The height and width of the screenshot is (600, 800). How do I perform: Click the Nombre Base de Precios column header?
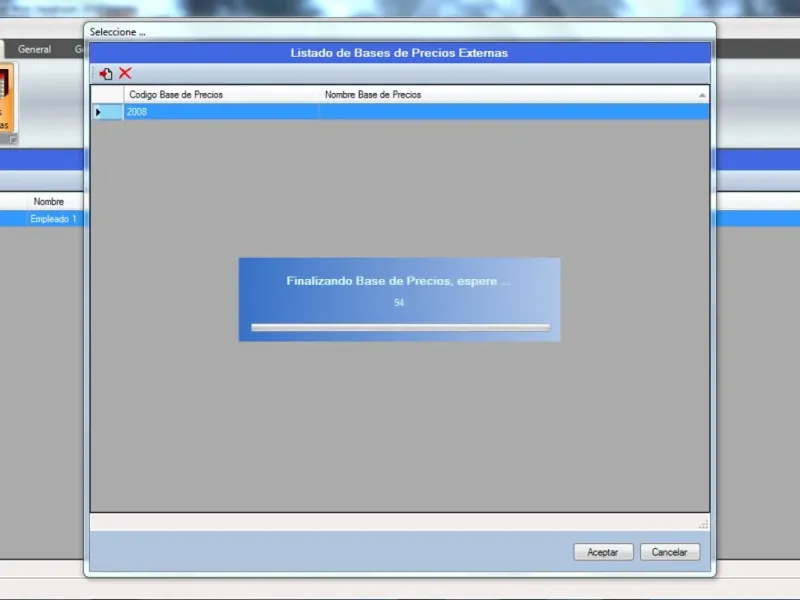514,94
